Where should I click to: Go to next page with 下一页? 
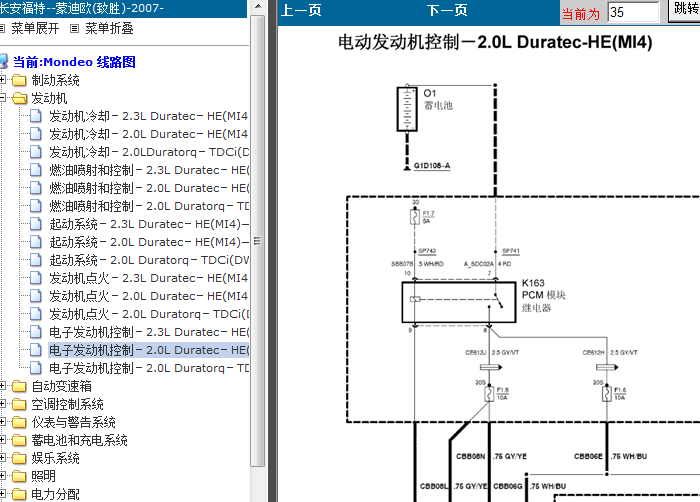tap(447, 10)
